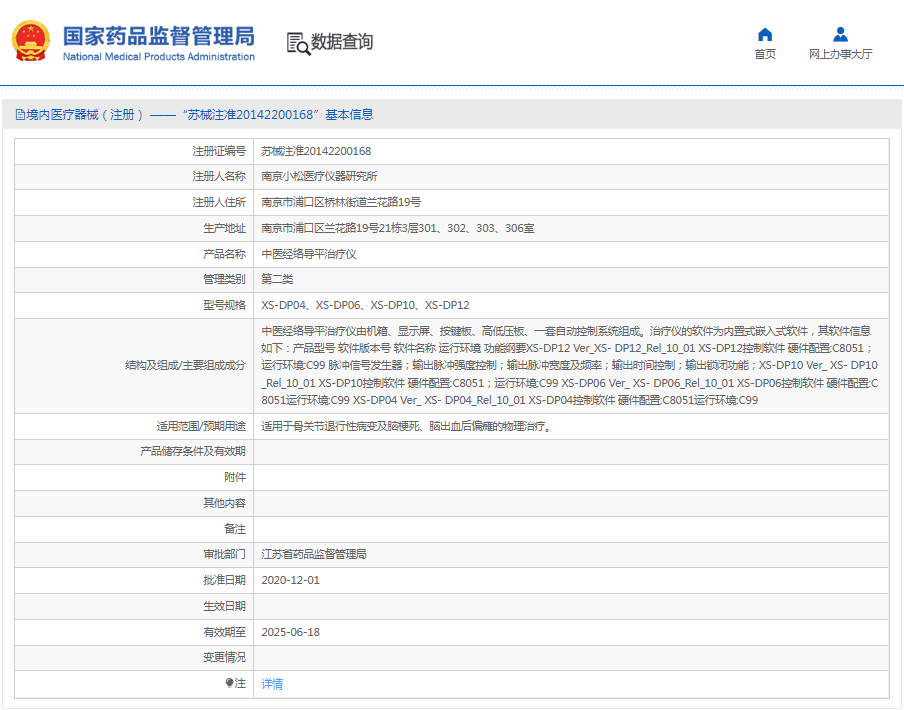Image resolution: width=904 pixels, height=710 pixels.
Task: Click the pin icon next to 注
Action: [229, 683]
